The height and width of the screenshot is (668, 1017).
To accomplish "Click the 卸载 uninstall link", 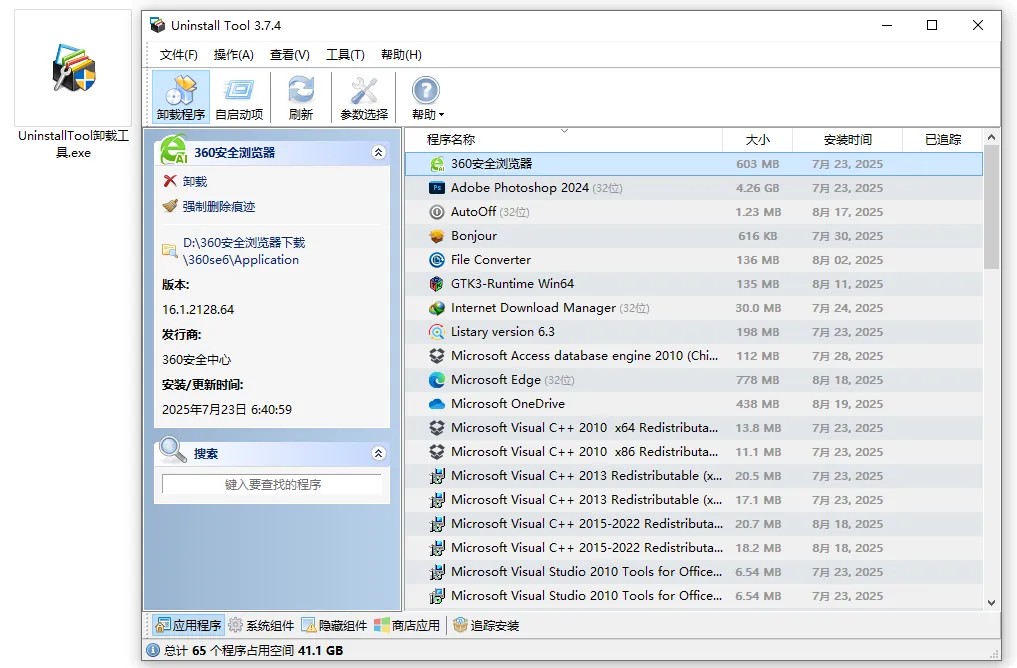I will pyautogui.click(x=194, y=182).
